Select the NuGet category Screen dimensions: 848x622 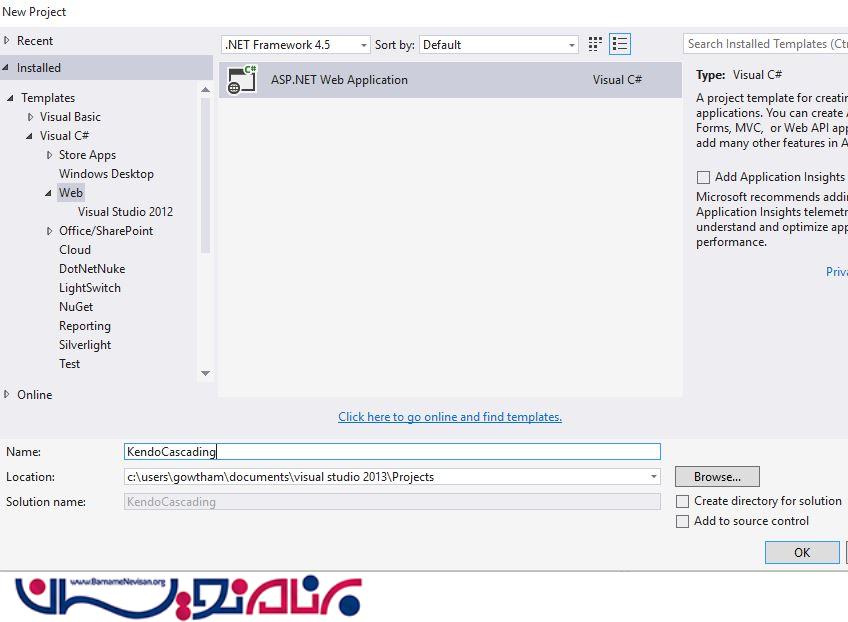coord(76,307)
